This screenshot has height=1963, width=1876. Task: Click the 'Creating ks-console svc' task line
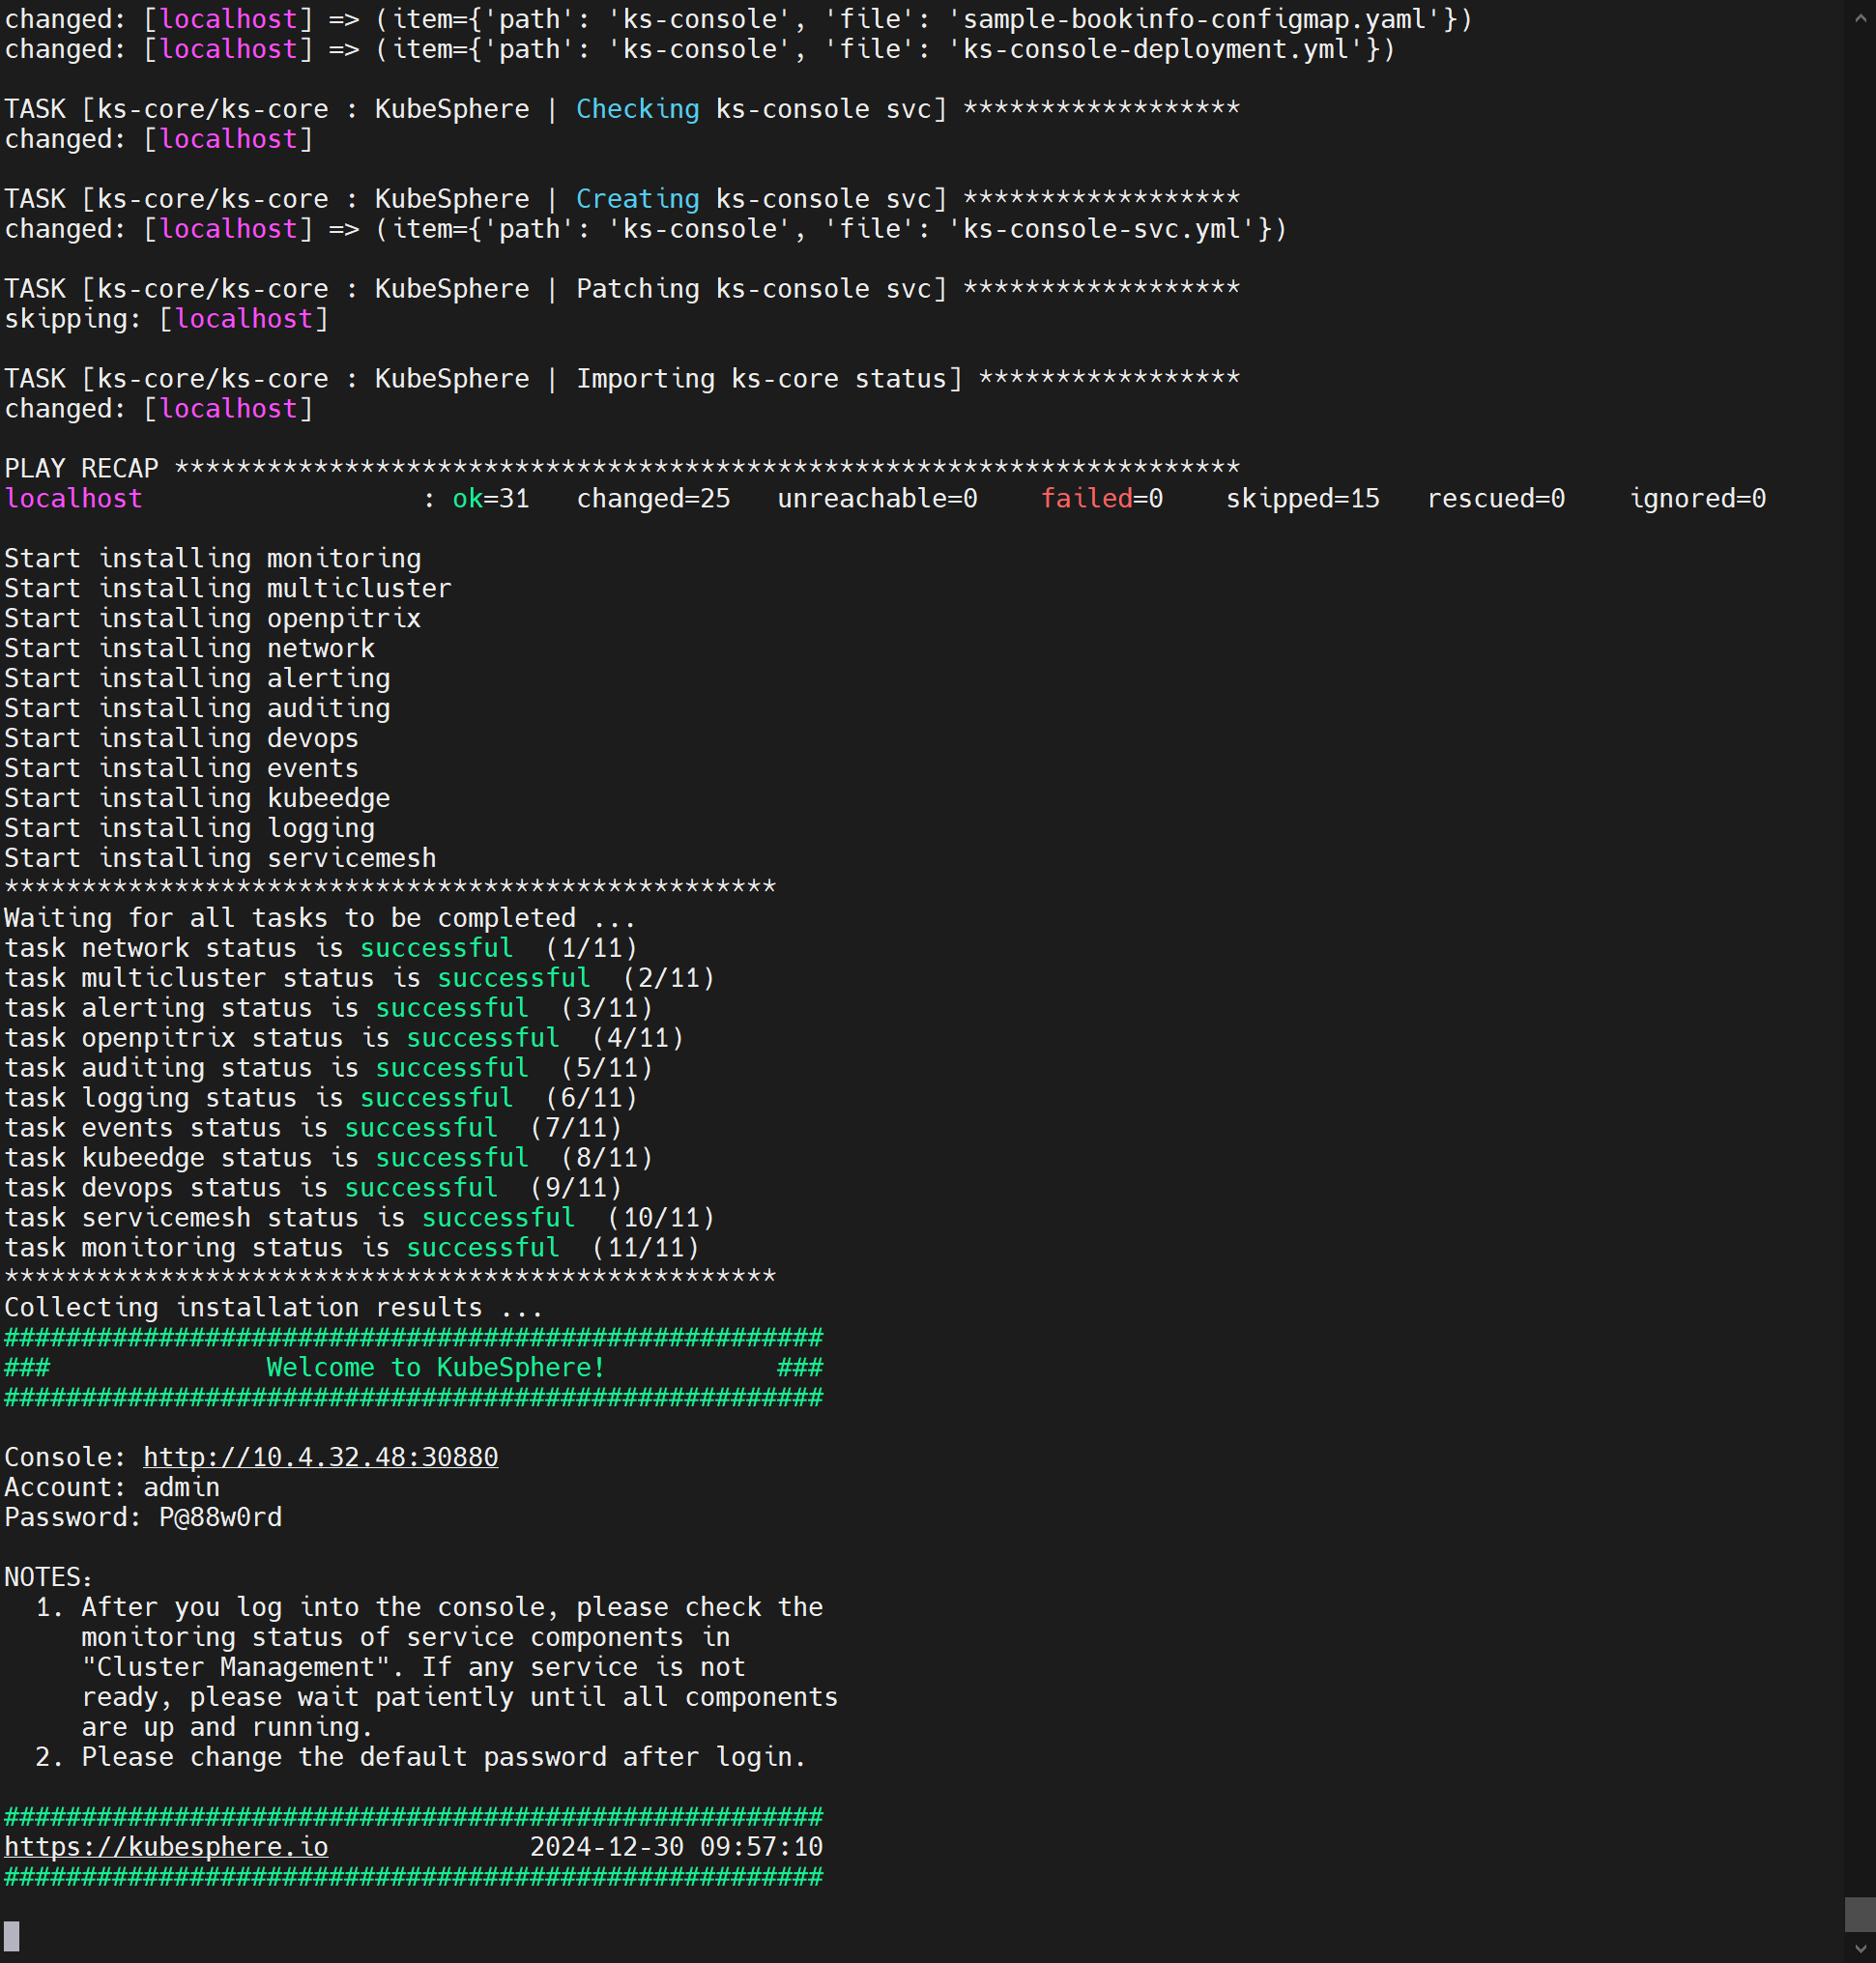(x=622, y=199)
